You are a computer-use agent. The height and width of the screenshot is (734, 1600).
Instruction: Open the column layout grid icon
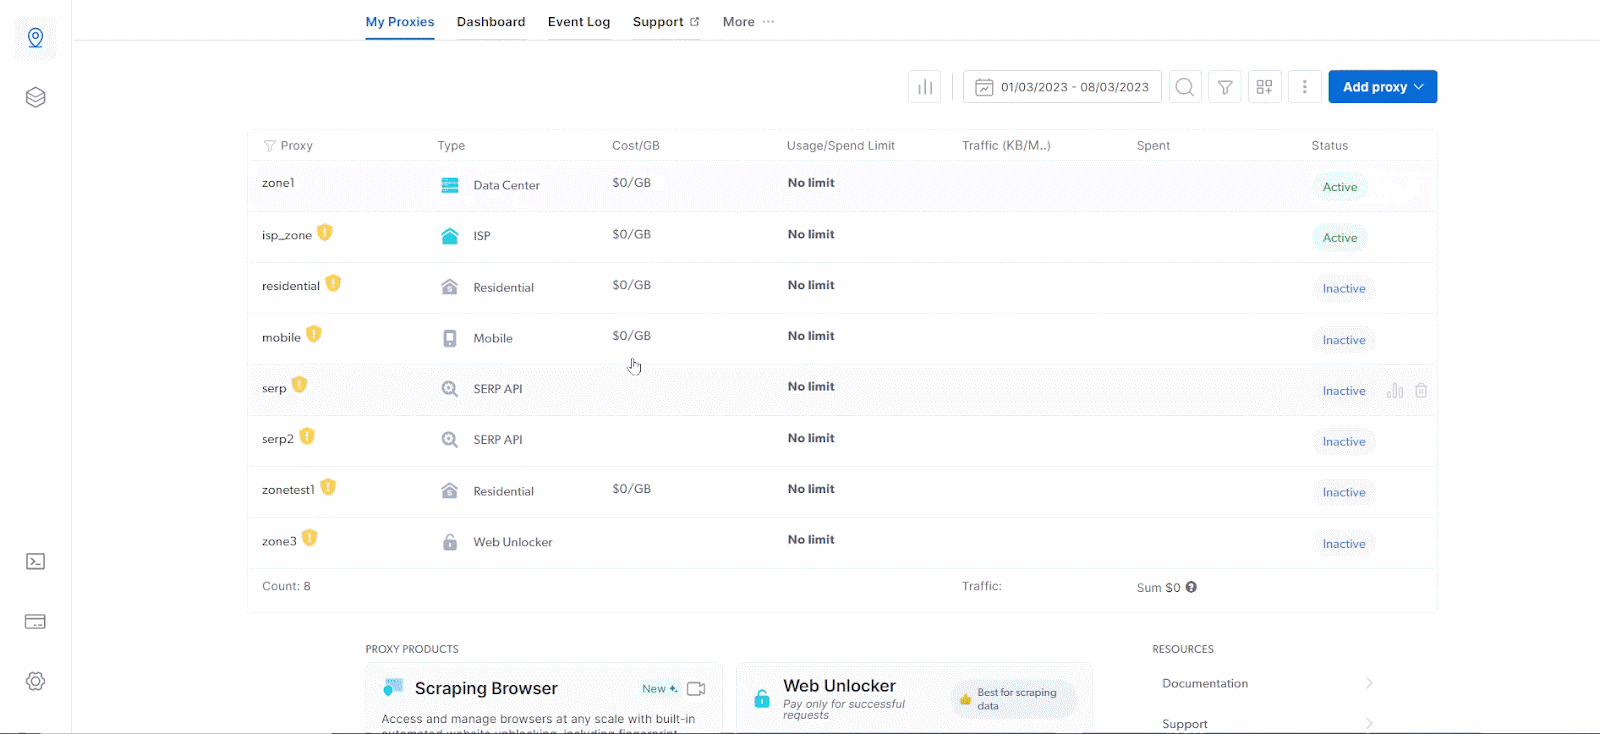pyautogui.click(x=1265, y=87)
